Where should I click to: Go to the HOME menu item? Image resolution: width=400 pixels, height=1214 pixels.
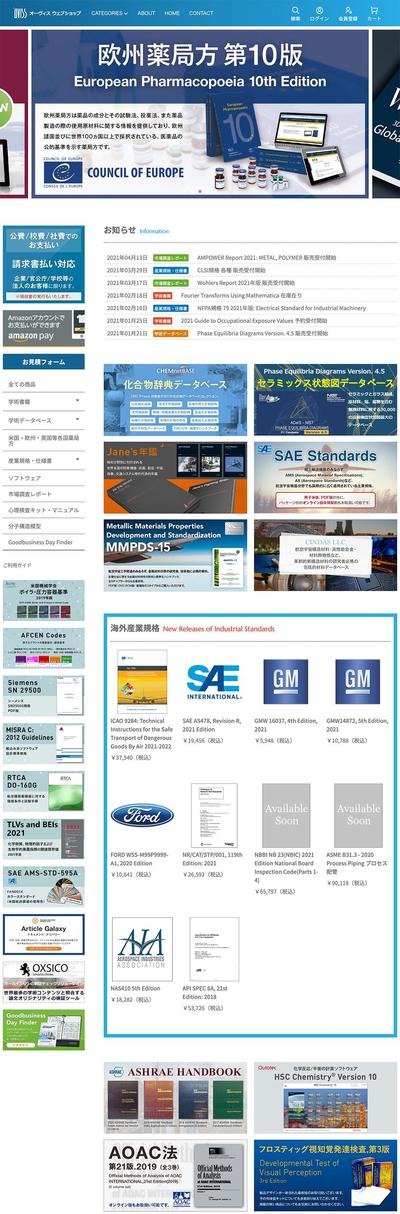click(172, 14)
